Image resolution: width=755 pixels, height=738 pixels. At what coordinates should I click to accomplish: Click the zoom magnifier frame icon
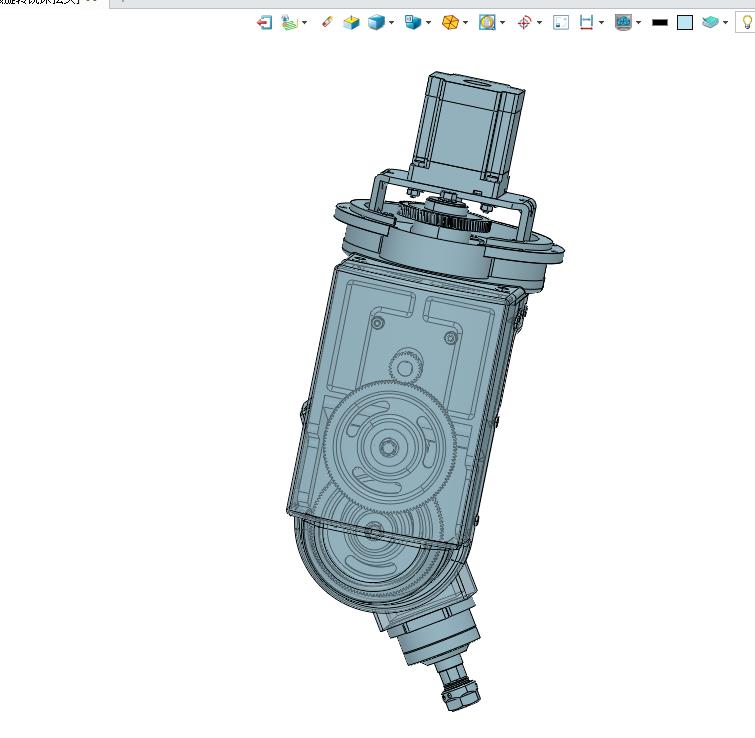coord(487,22)
